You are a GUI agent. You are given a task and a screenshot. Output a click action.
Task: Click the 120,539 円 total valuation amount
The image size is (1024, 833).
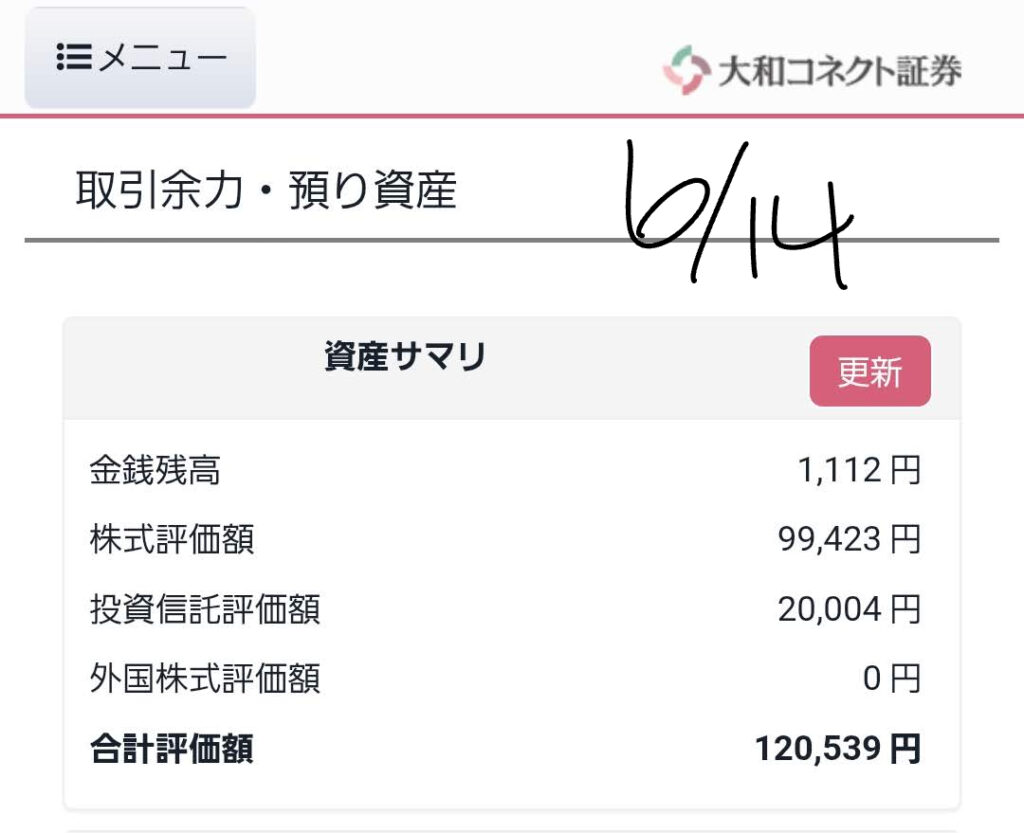tap(838, 749)
